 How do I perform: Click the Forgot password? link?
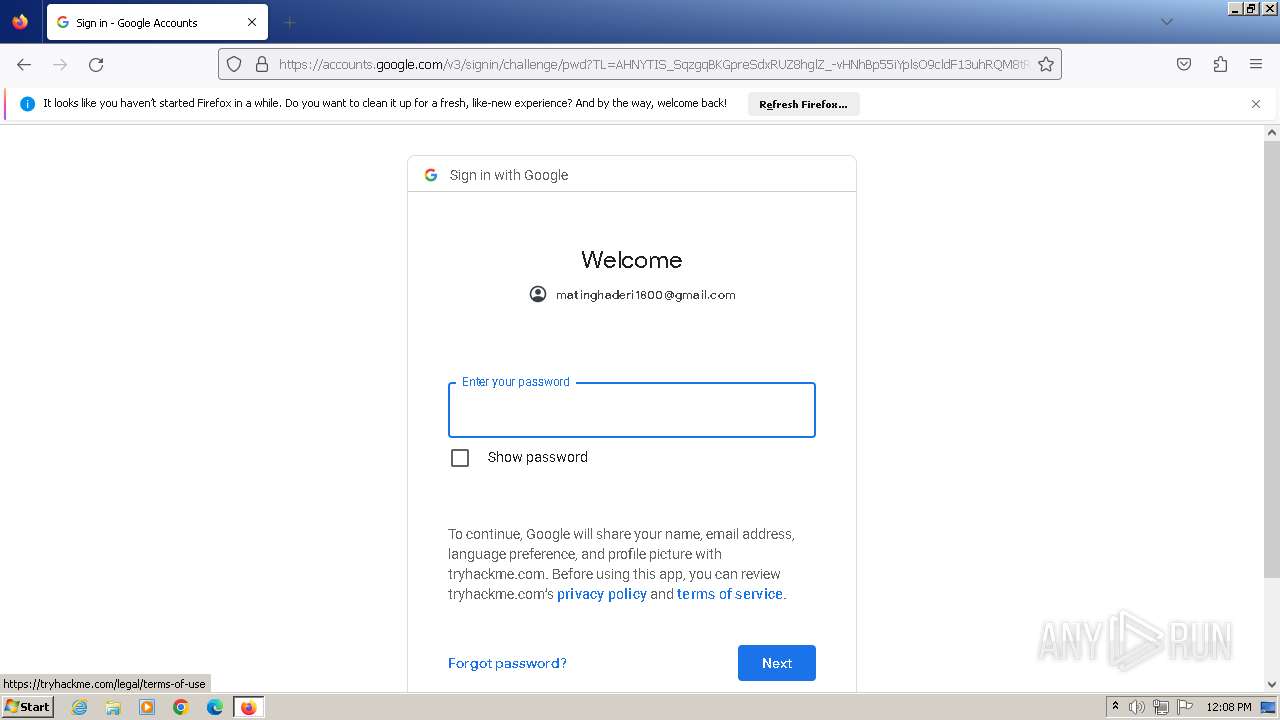(507, 663)
